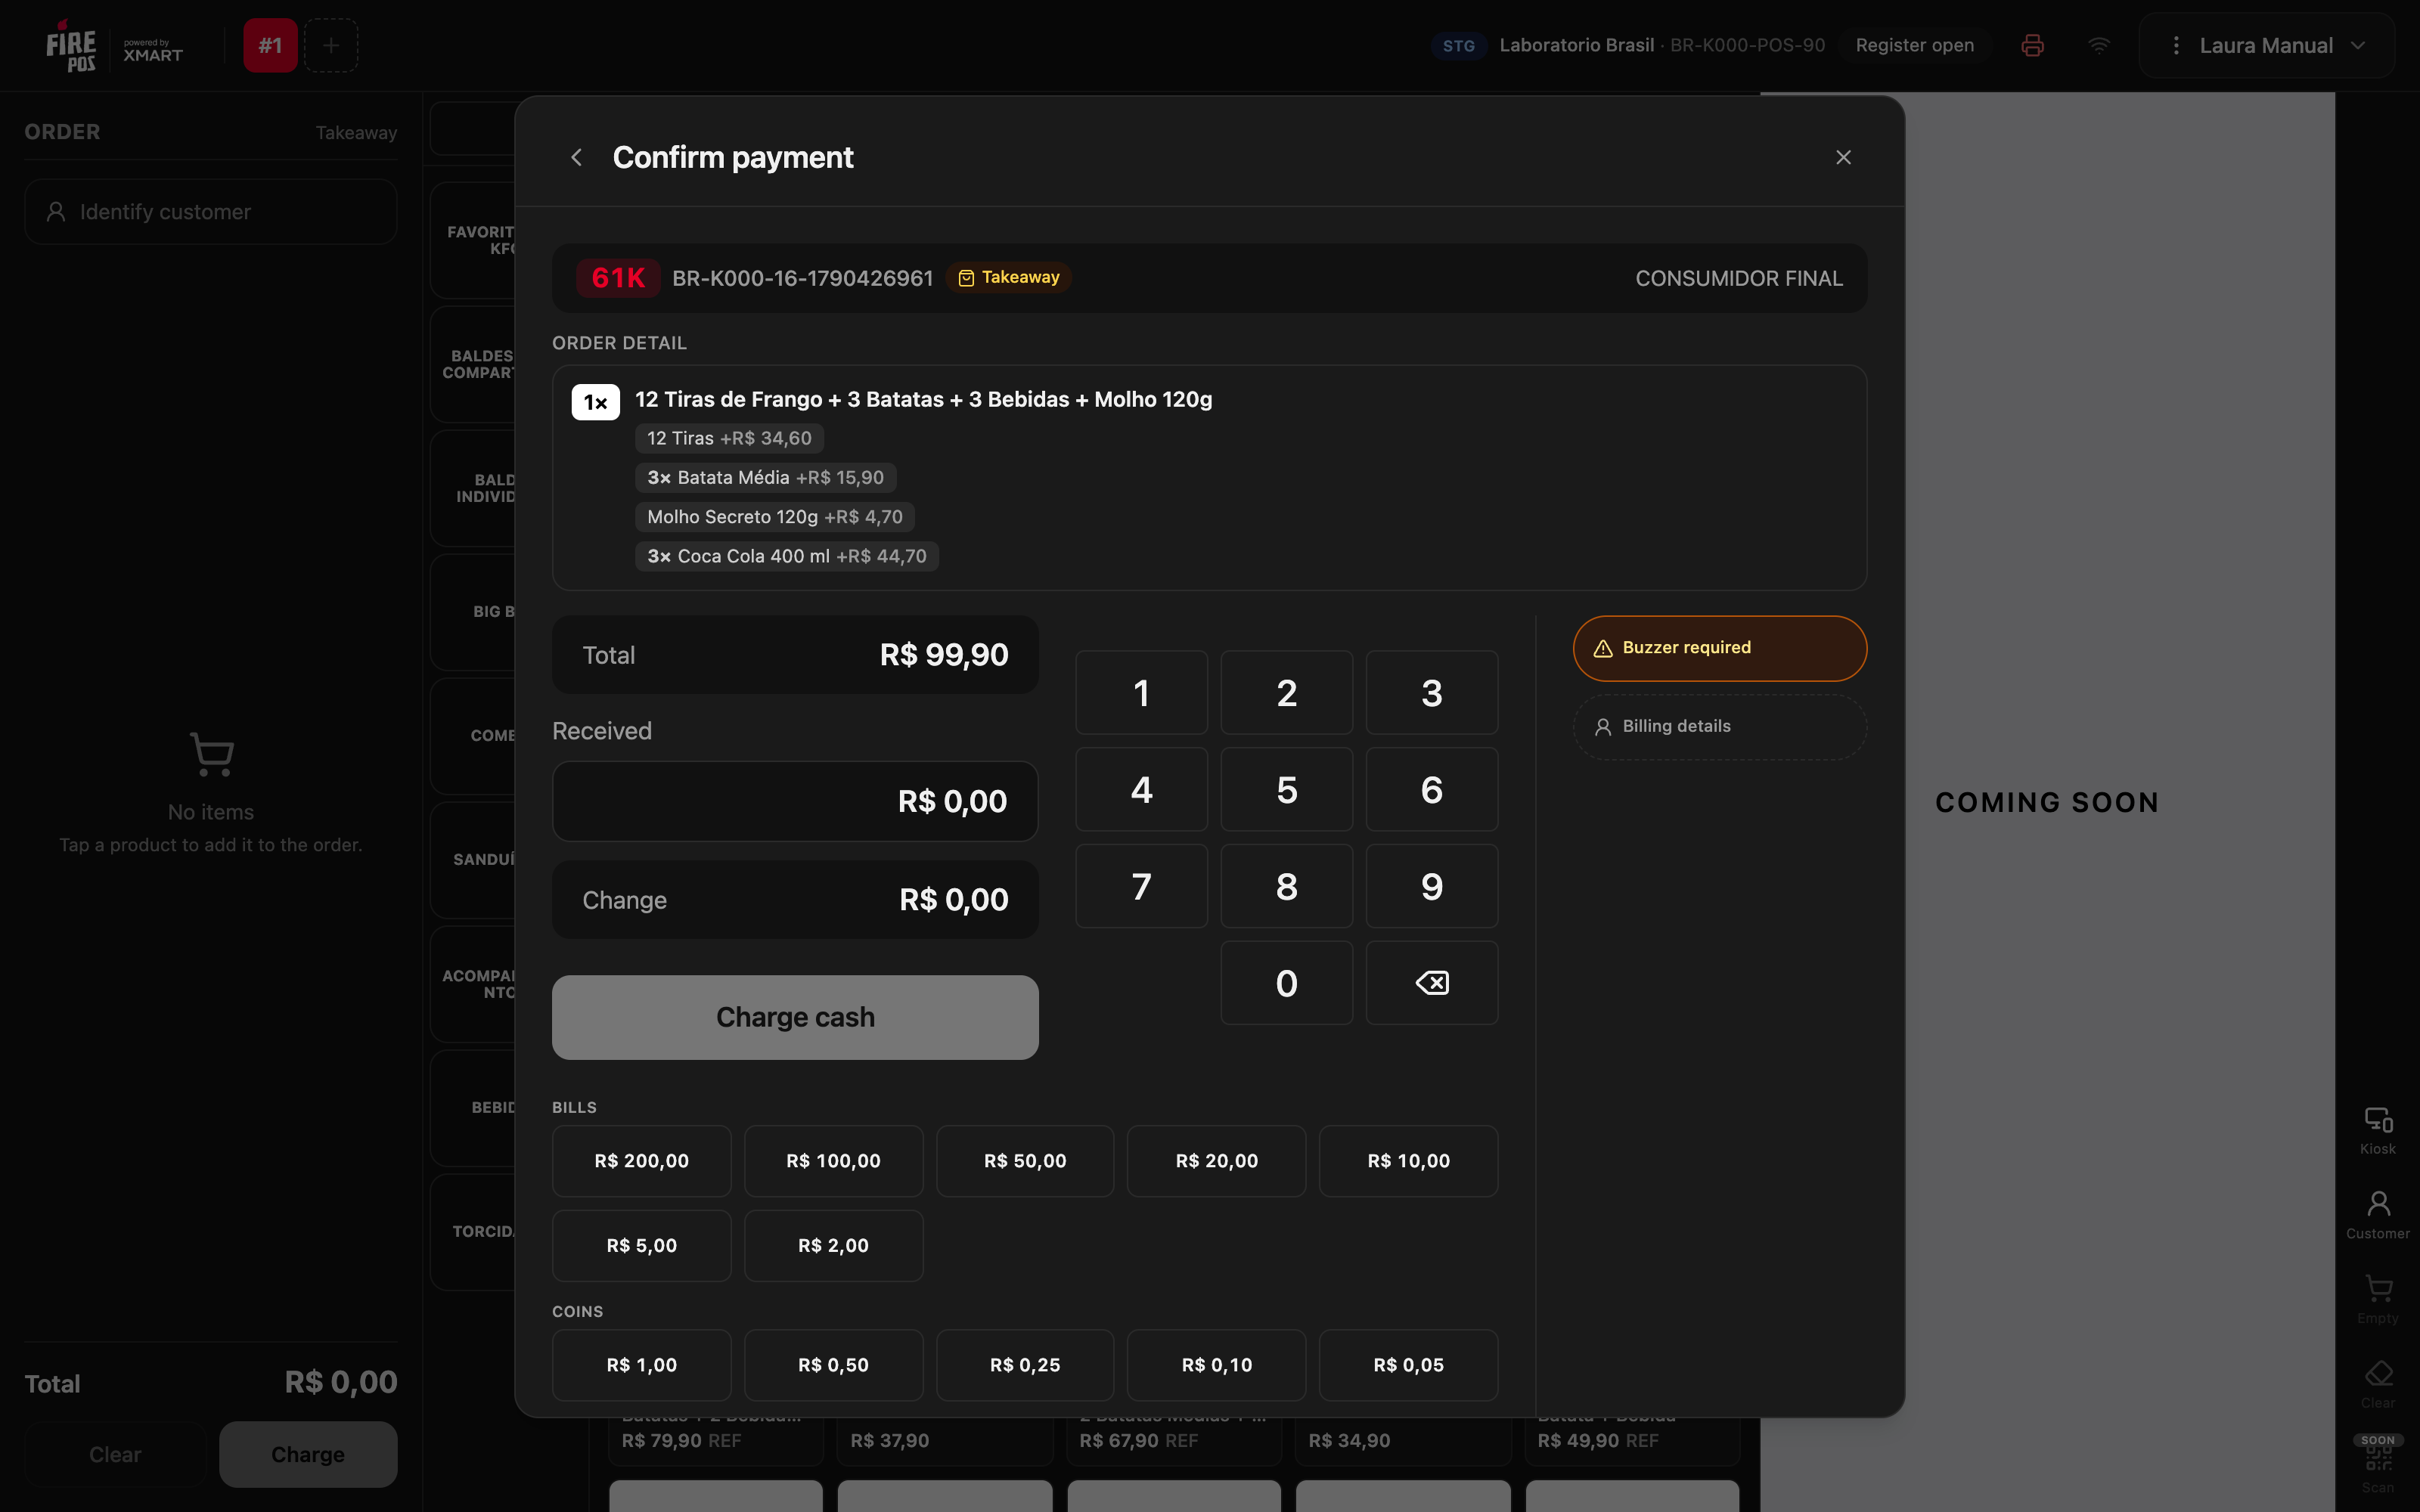Tap keypad digit 4

pos(1141,790)
